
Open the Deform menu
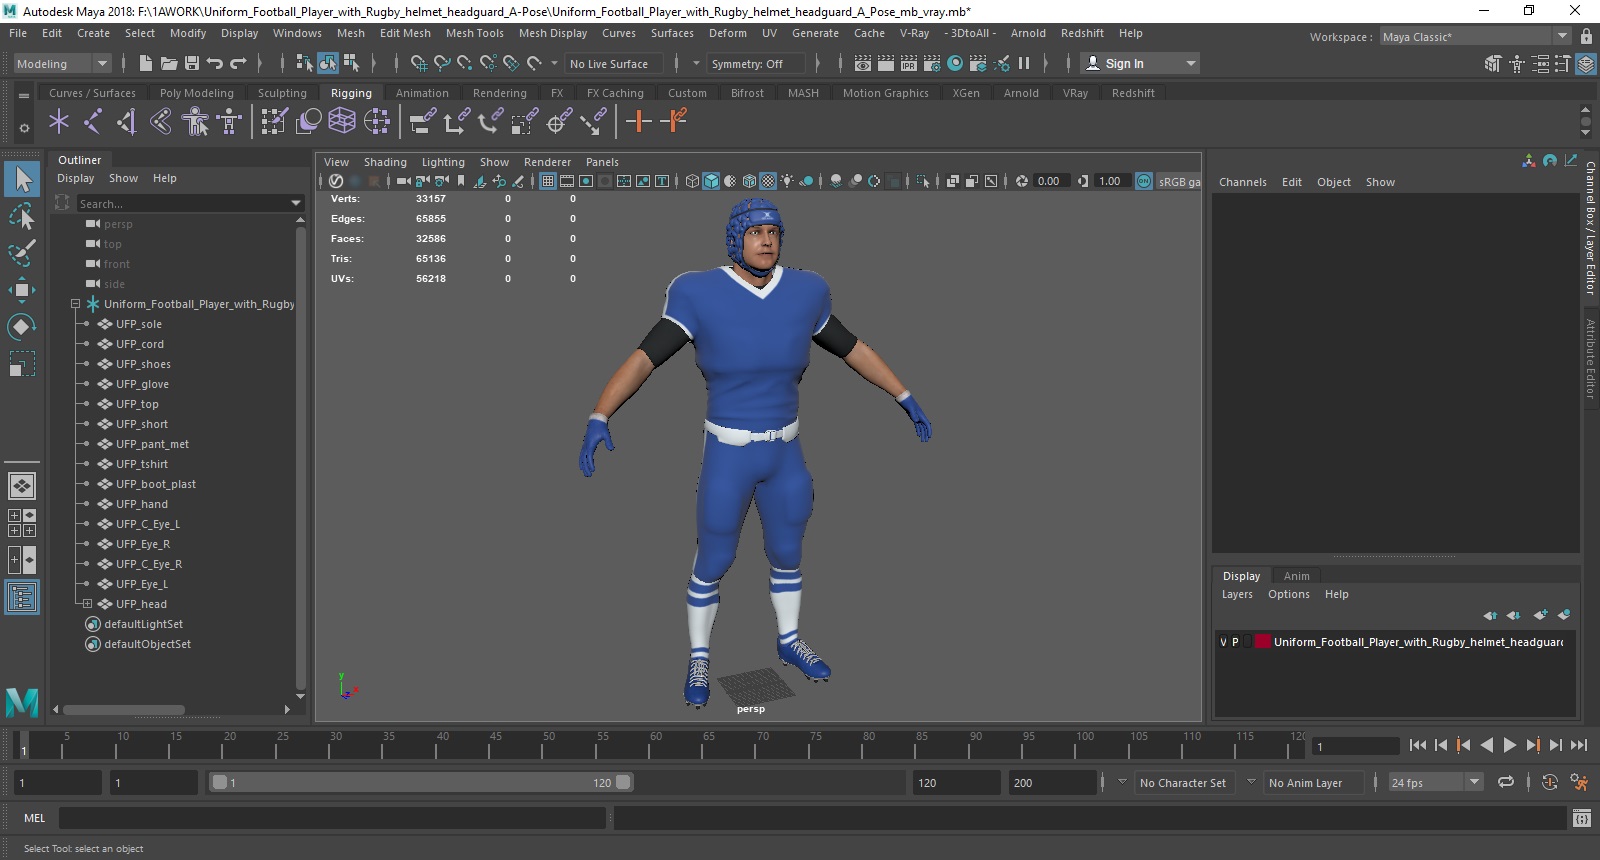tap(727, 33)
